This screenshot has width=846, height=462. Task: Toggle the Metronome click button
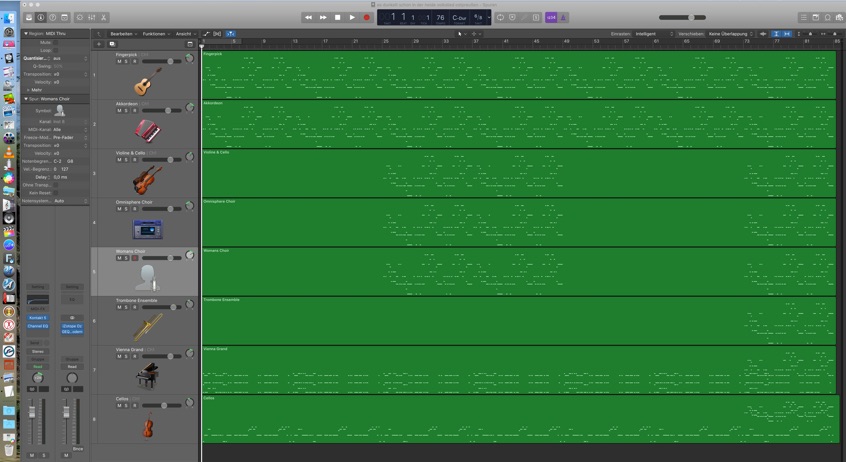(563, 17)
